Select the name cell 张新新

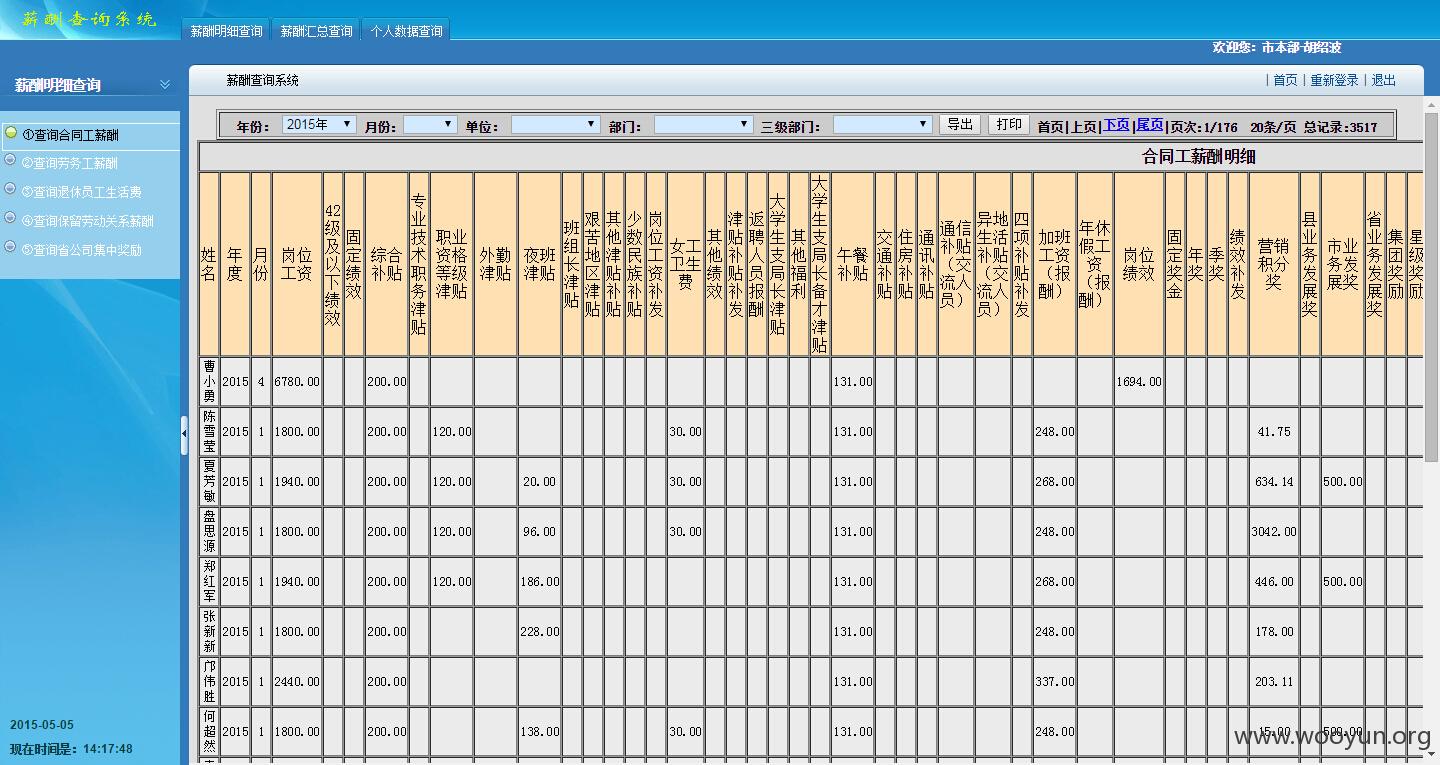(209, 631)
